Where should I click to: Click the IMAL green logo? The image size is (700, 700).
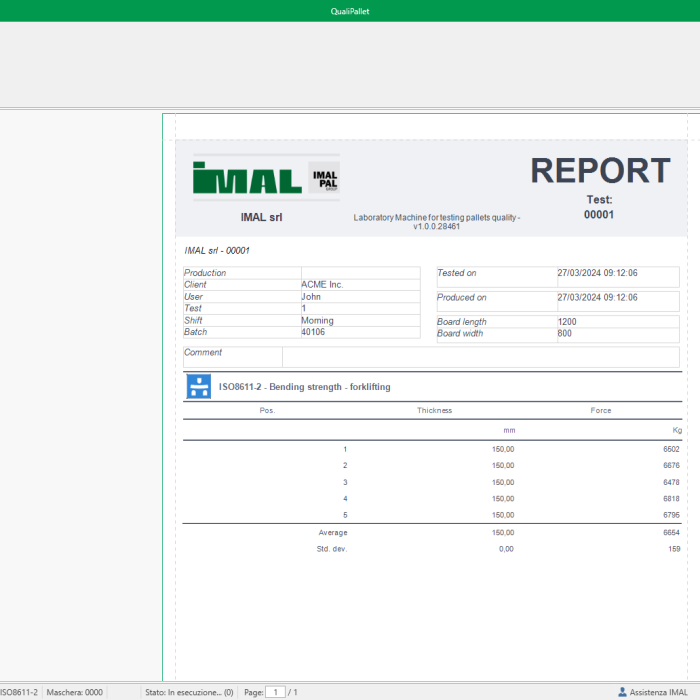tap(247, 178)
